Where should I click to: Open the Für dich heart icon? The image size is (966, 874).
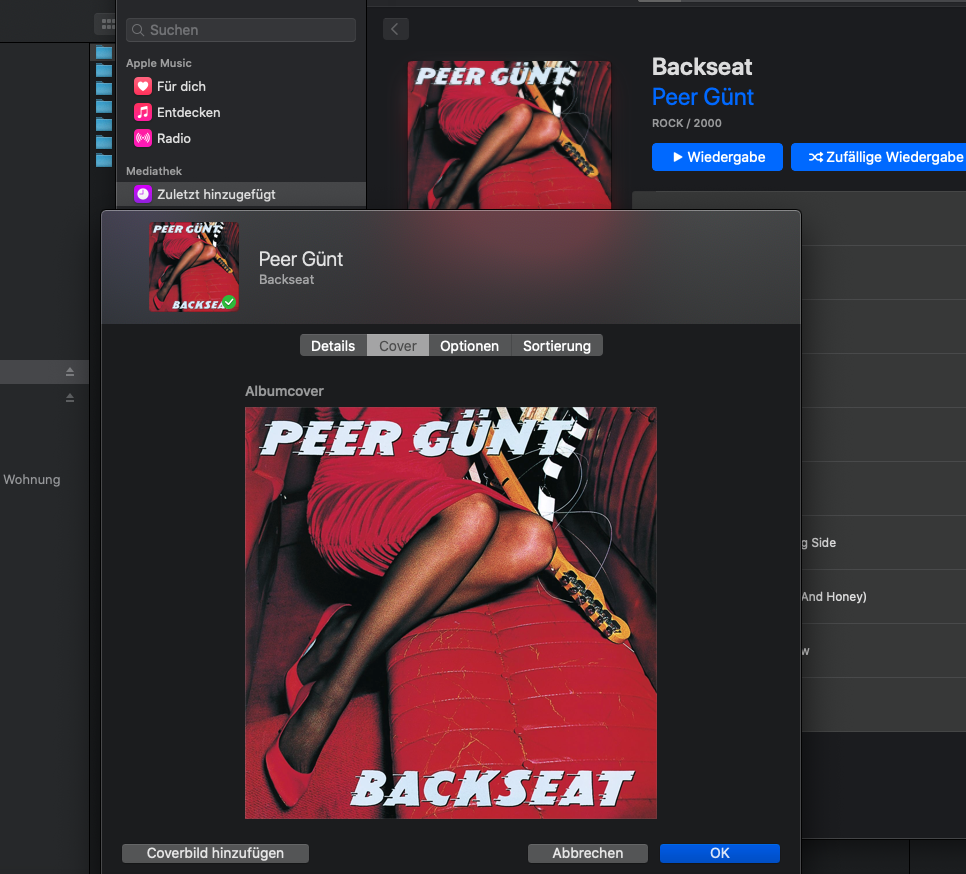142,87
